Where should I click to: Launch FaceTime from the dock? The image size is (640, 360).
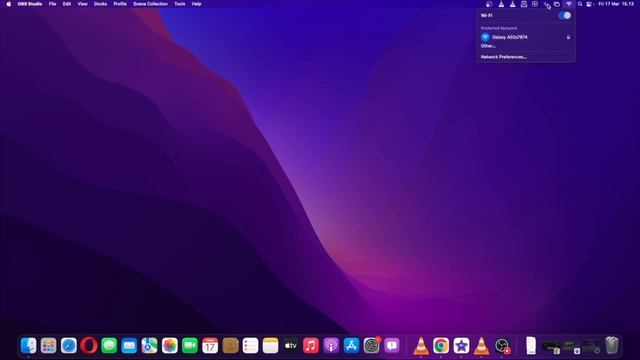pos(190,346)
